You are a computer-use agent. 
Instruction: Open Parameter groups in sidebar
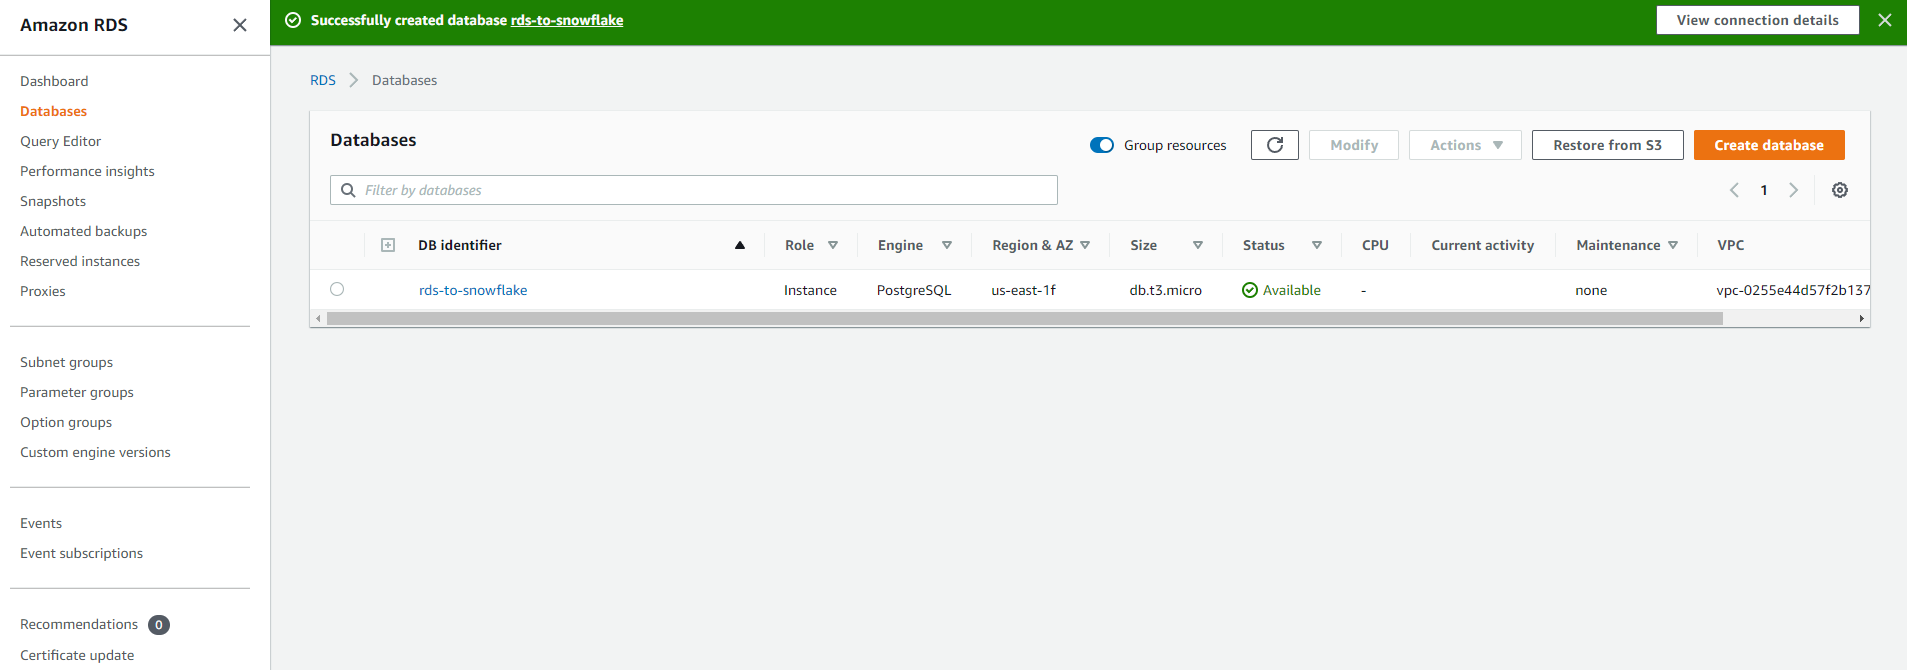77,392
